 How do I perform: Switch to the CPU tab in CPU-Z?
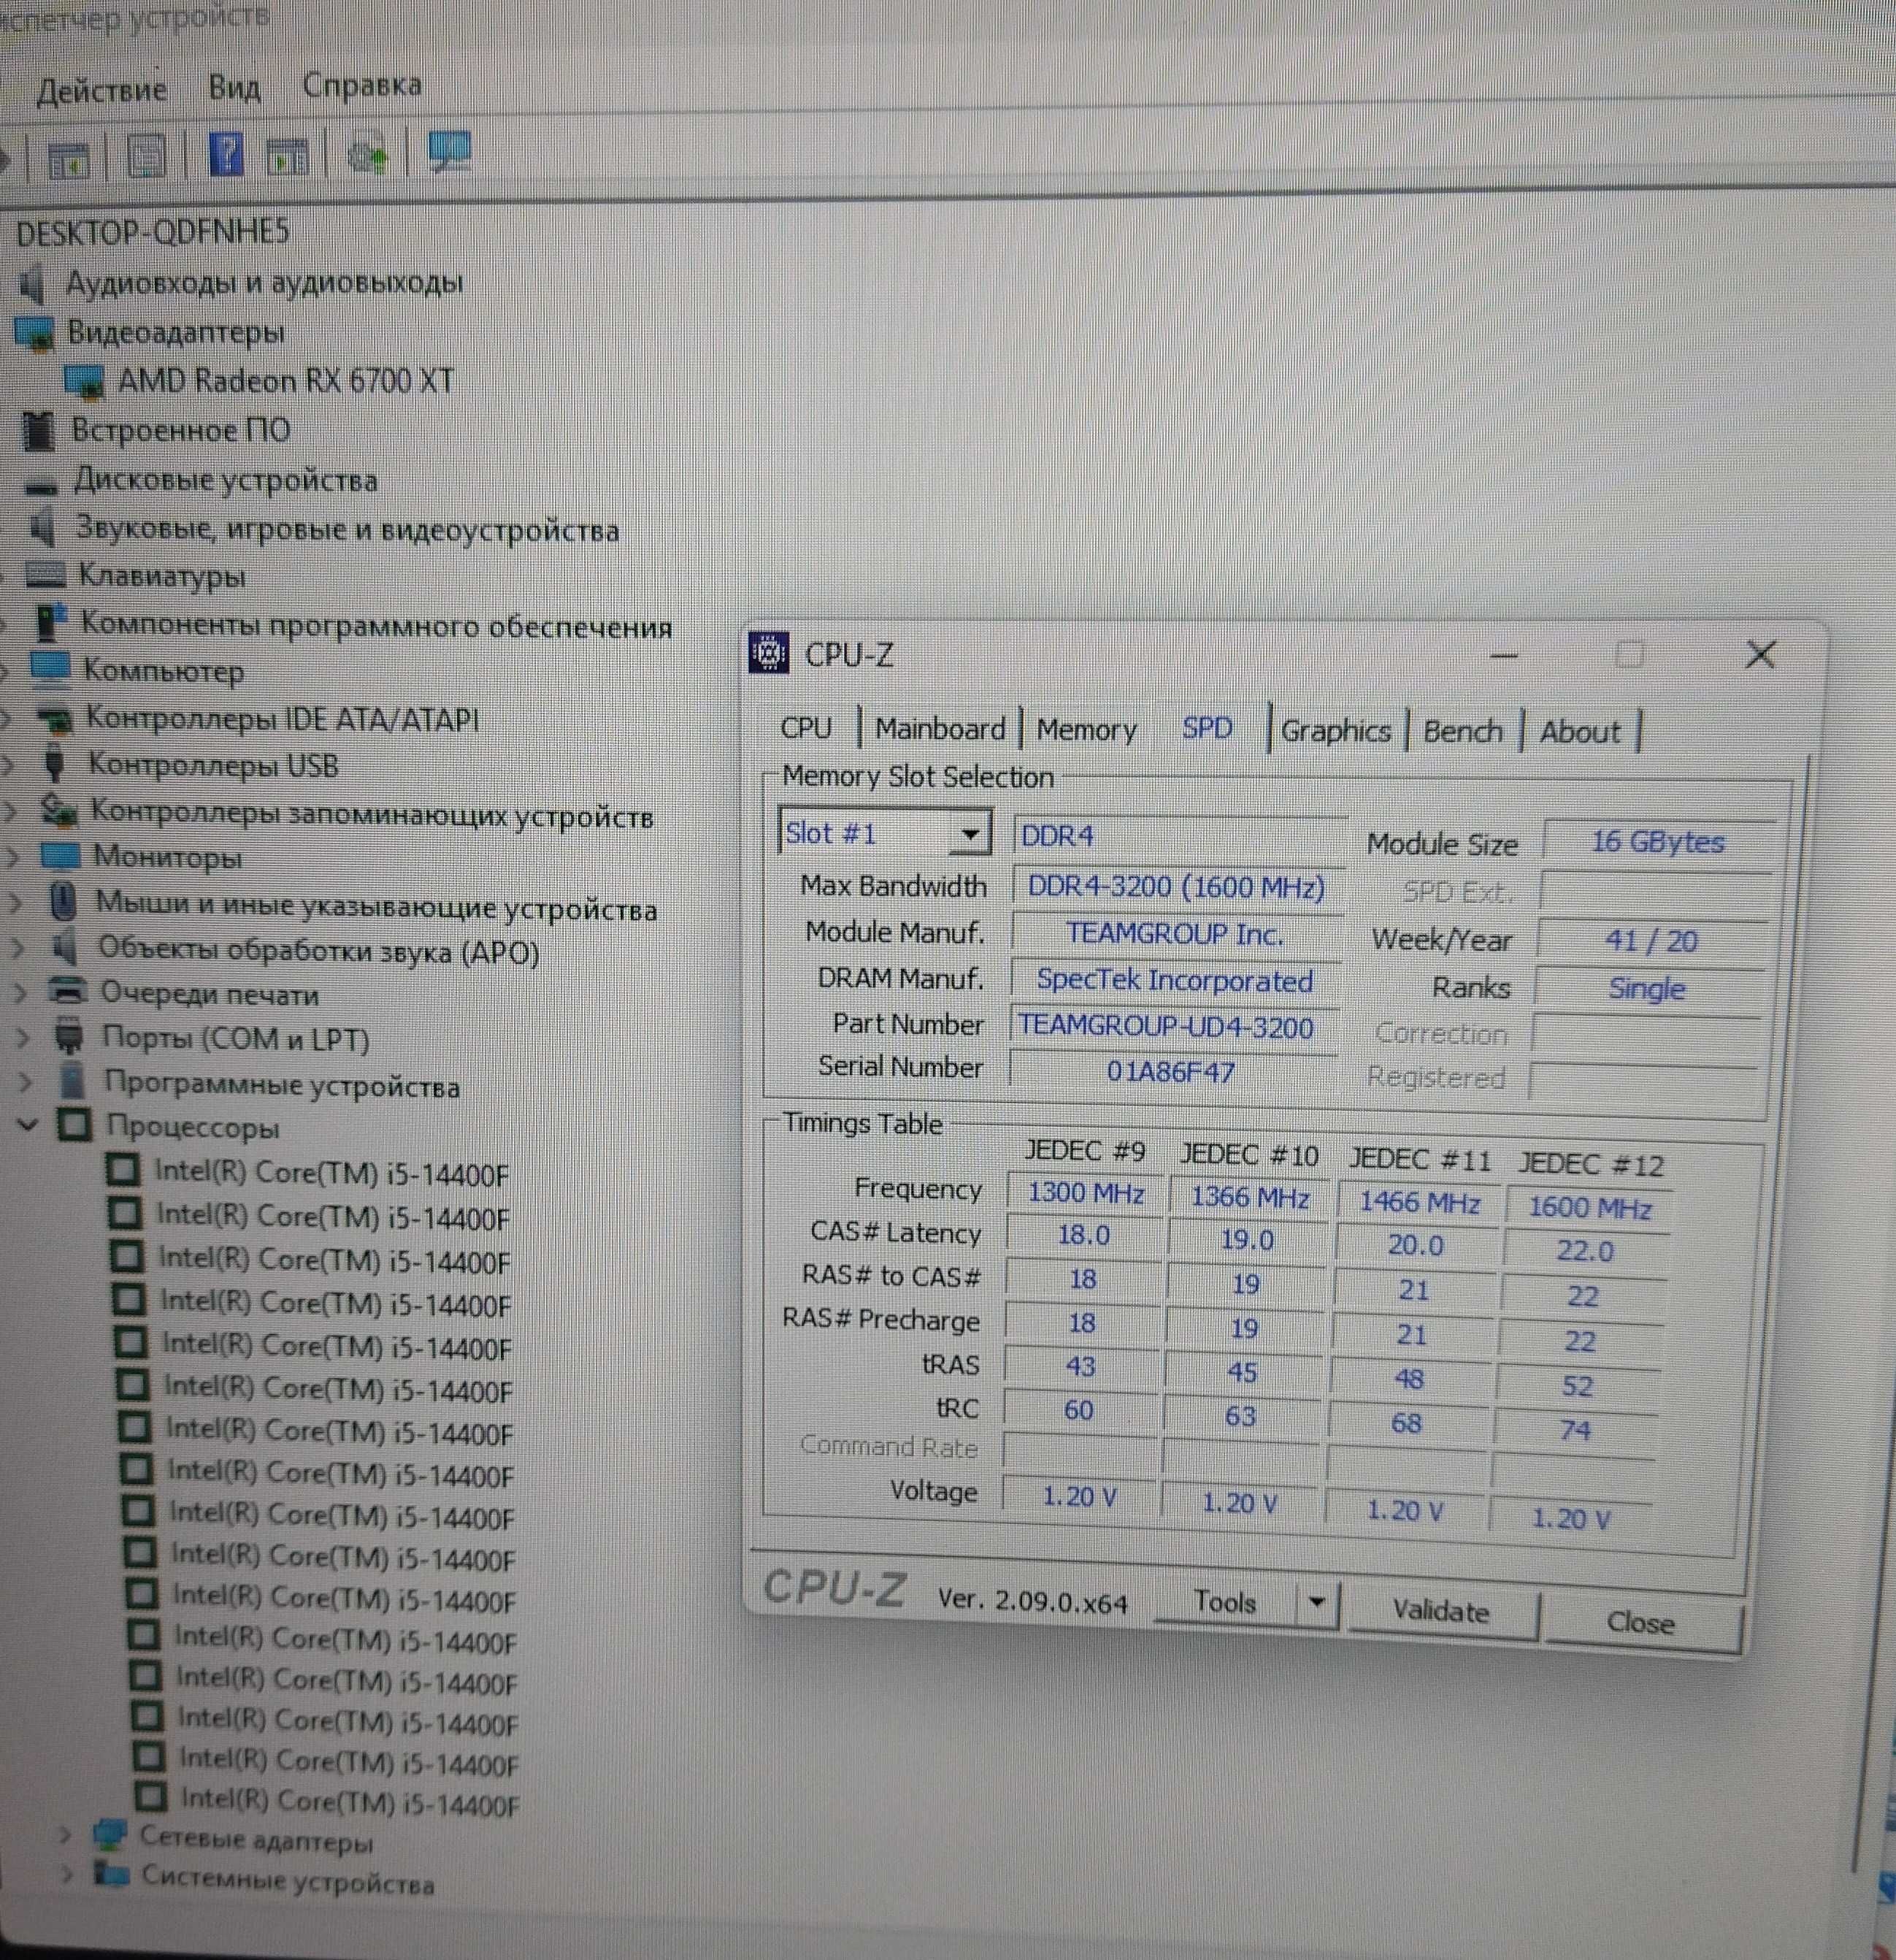[806, 727]
